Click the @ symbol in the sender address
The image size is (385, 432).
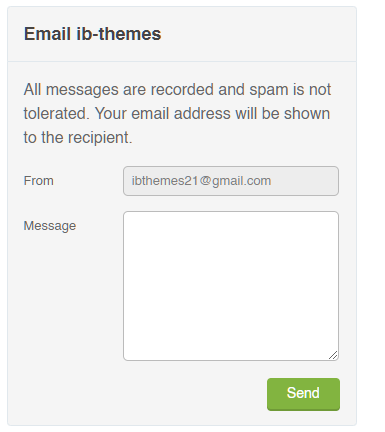pos(206,181)
